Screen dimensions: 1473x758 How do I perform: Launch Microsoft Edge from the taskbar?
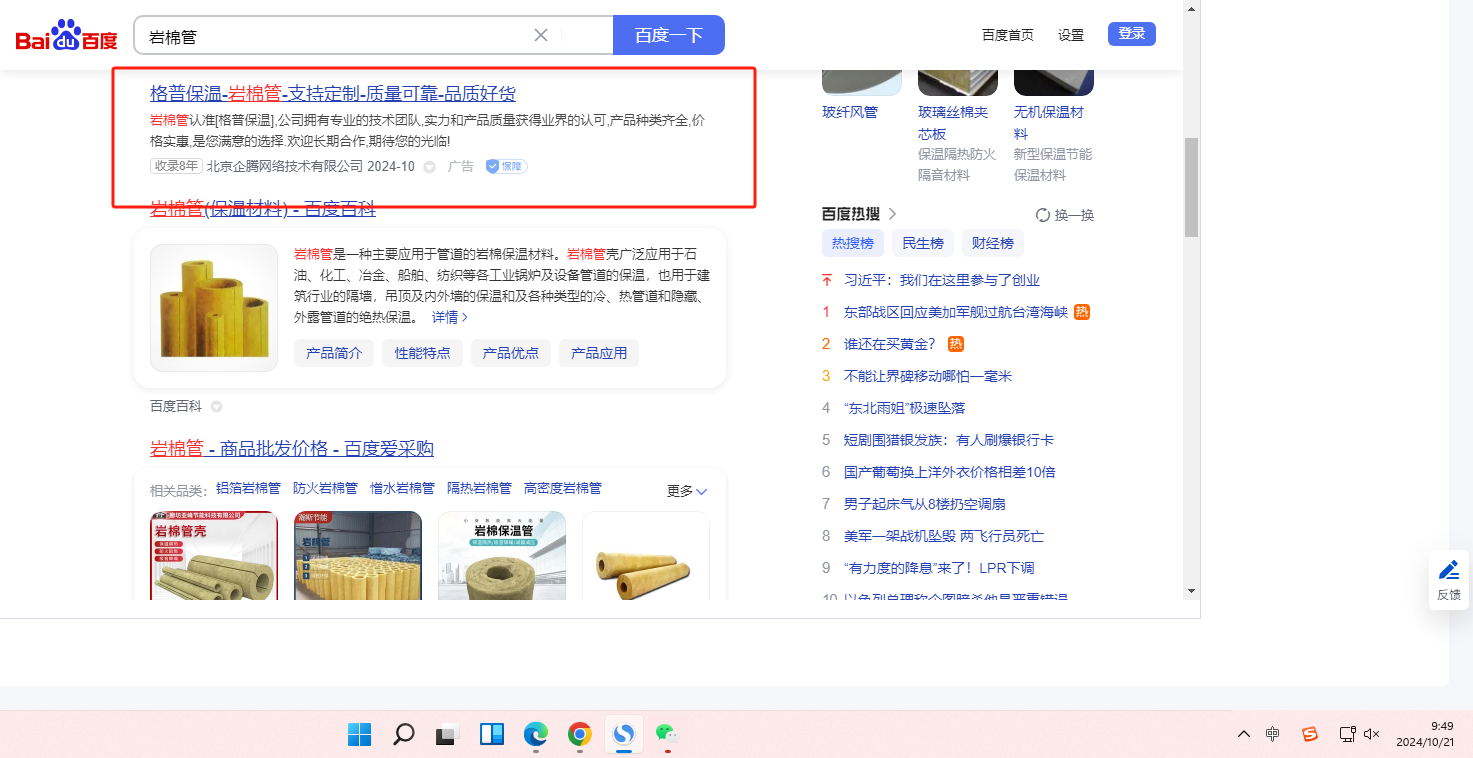tap(536, 735)
